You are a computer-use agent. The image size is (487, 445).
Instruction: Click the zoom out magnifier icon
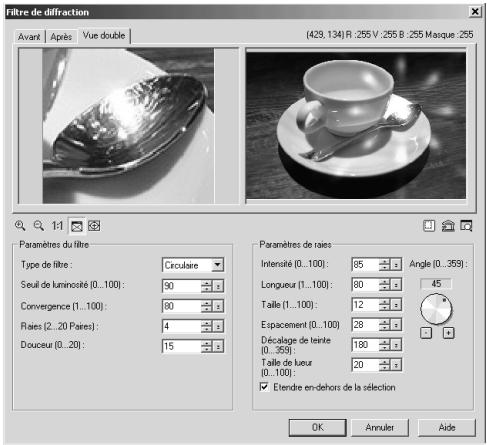[39, 226]
